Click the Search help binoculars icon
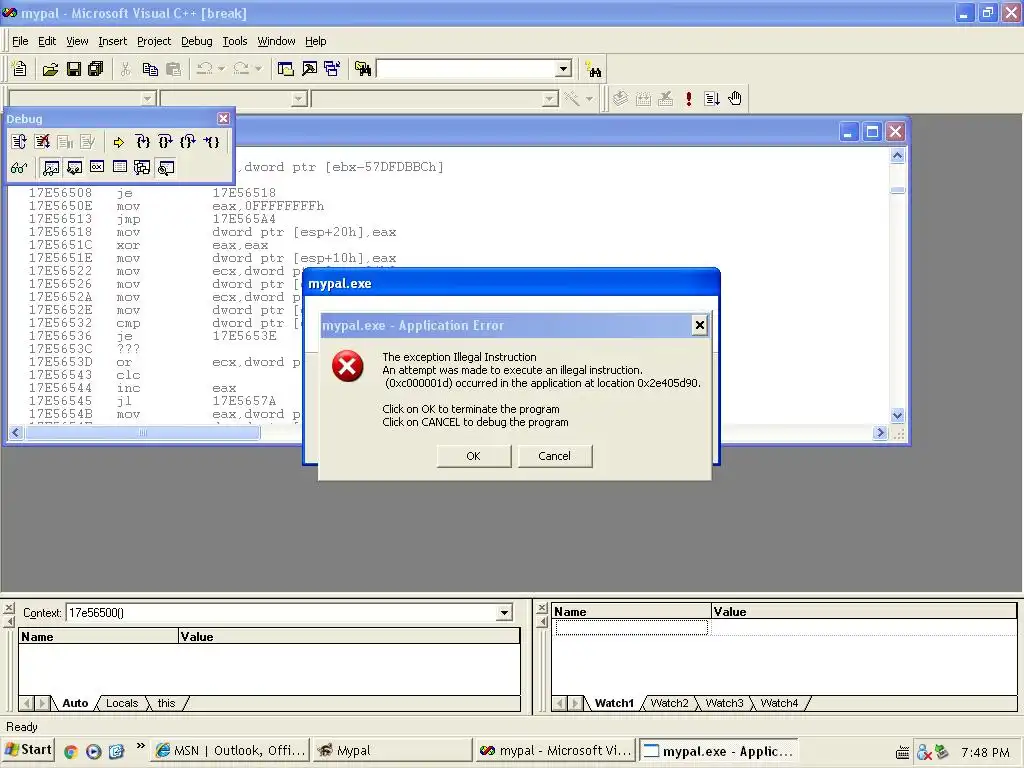The height and width of the screenshot is (768, 1024). point(594,69)
